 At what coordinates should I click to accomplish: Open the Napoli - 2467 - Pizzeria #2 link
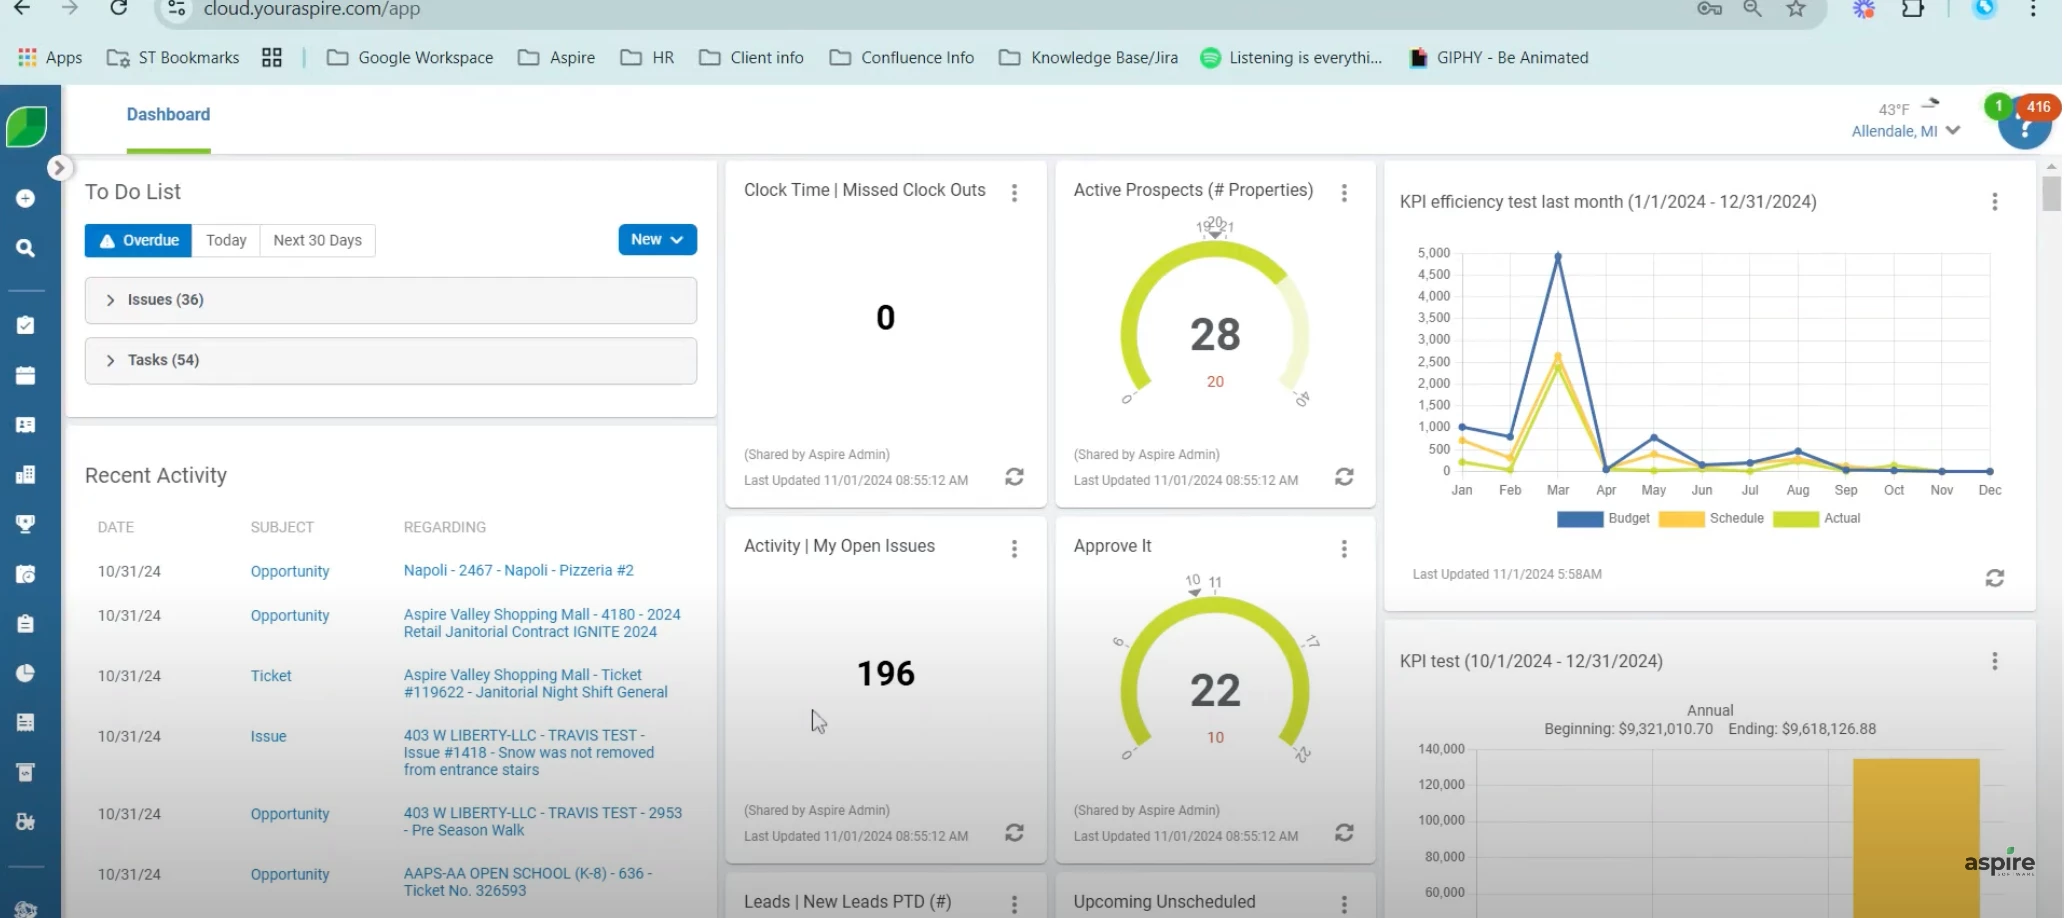point(518,570)
